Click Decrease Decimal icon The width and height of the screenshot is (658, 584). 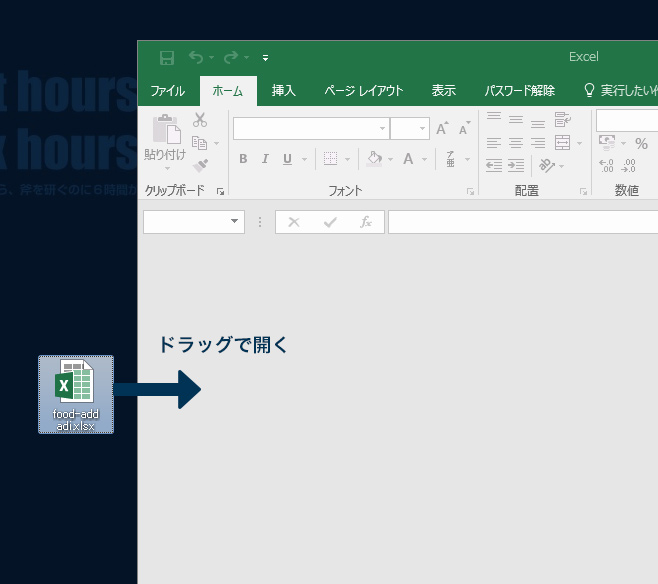629,166
